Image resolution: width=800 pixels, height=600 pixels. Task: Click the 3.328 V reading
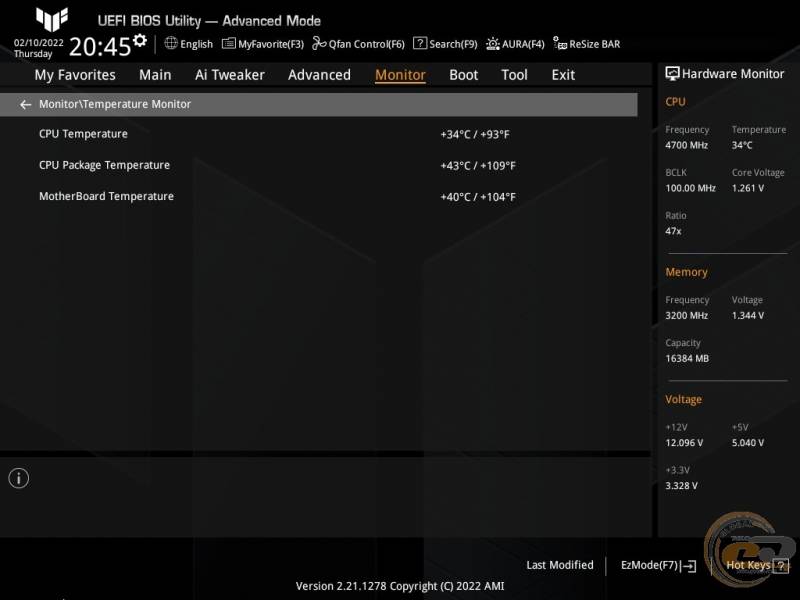coord(681,486)
